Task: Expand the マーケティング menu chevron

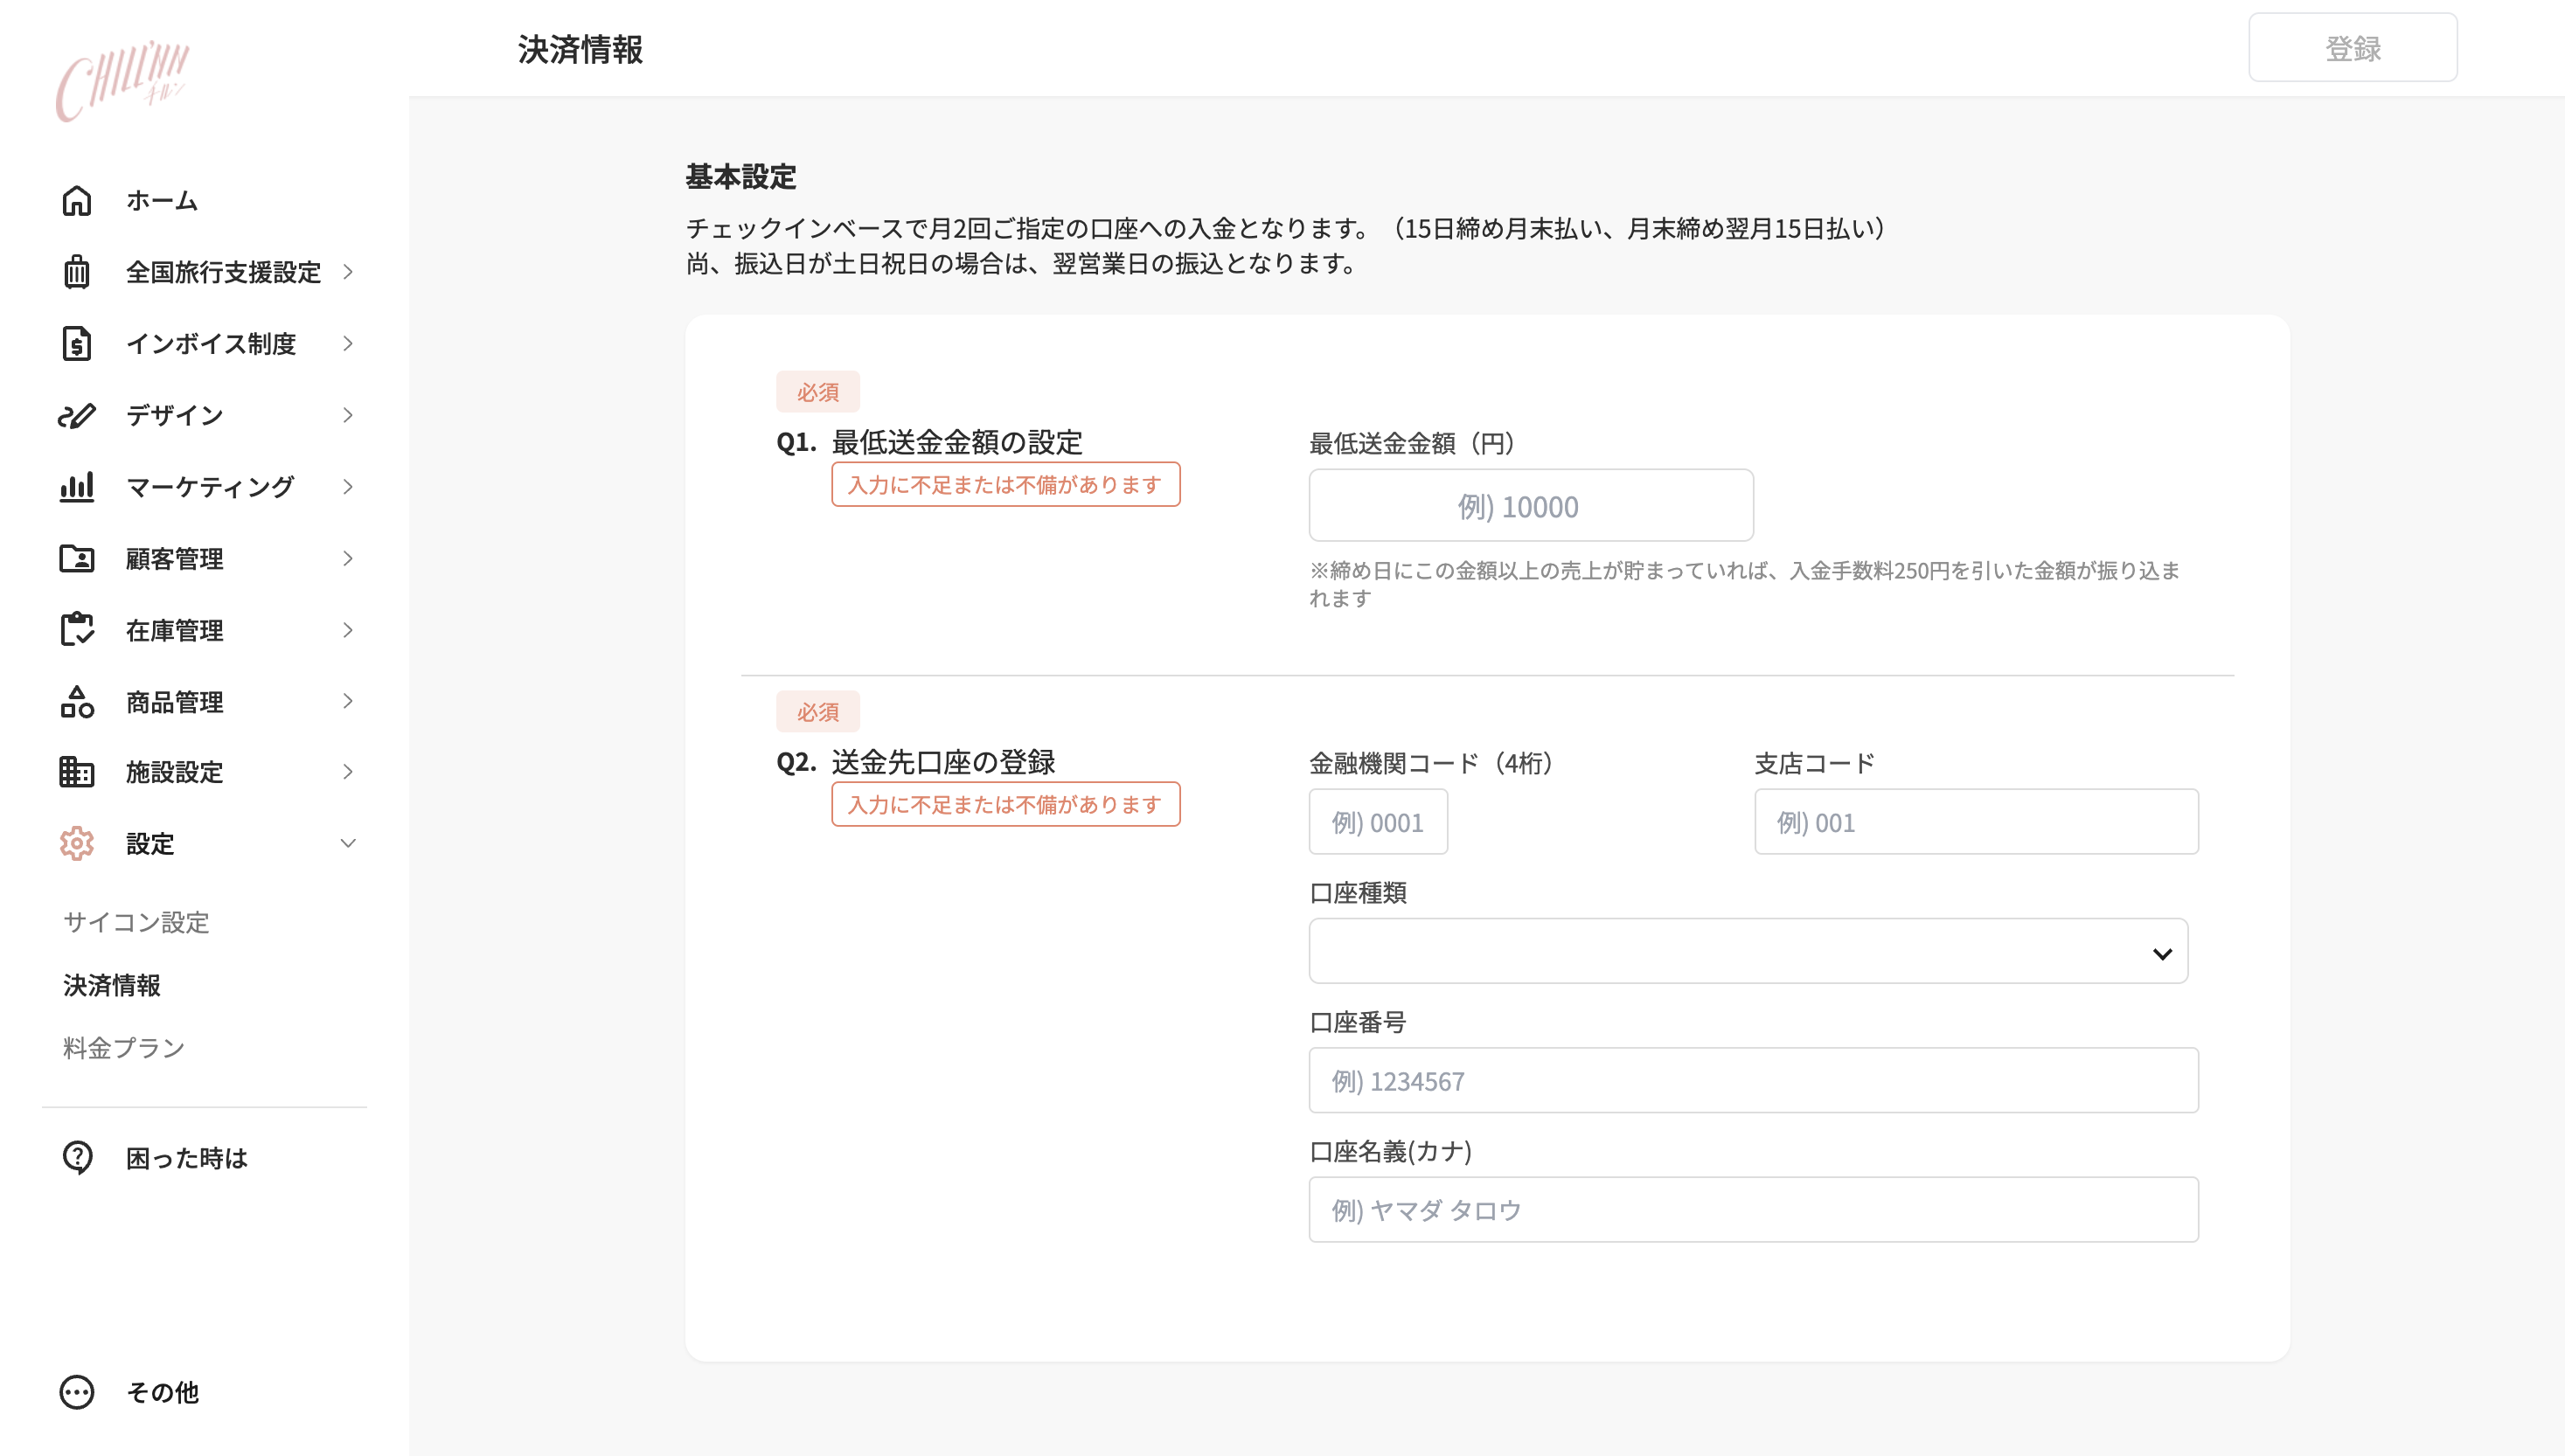Action: tap(348, 487)
